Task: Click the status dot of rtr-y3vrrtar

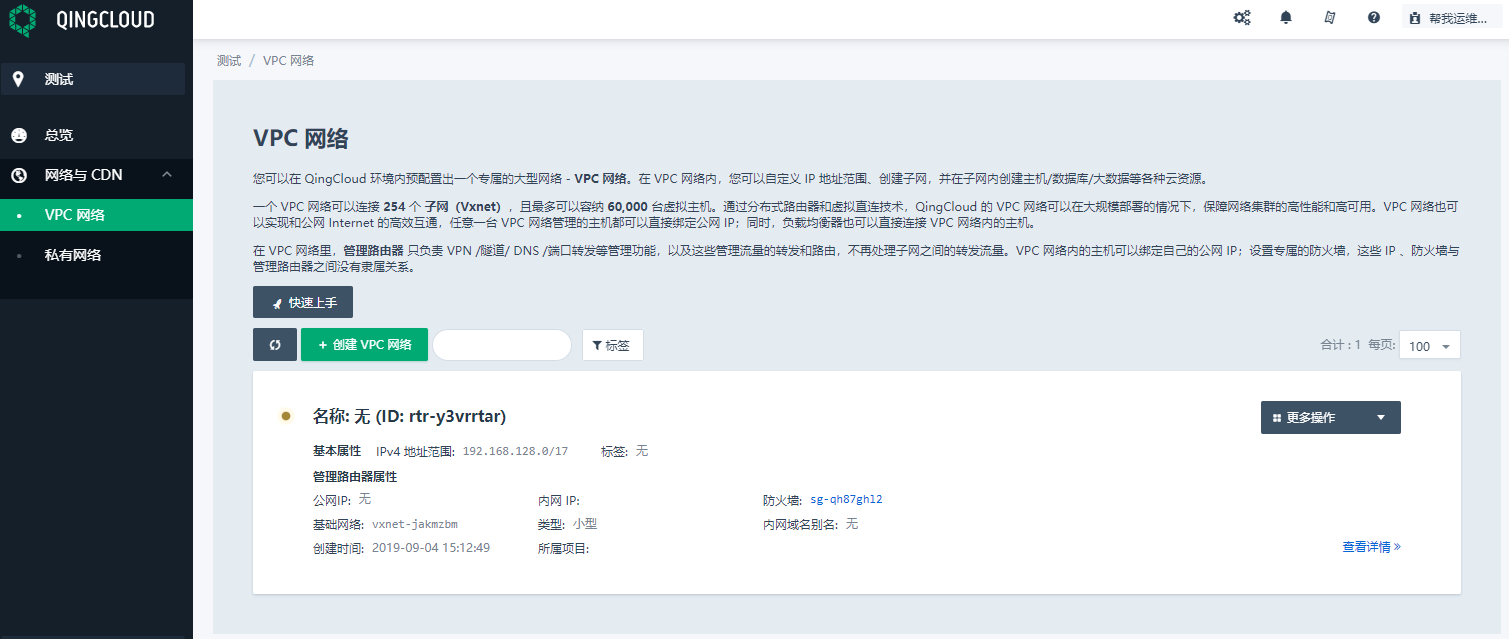Action: [x=286, y=416]
